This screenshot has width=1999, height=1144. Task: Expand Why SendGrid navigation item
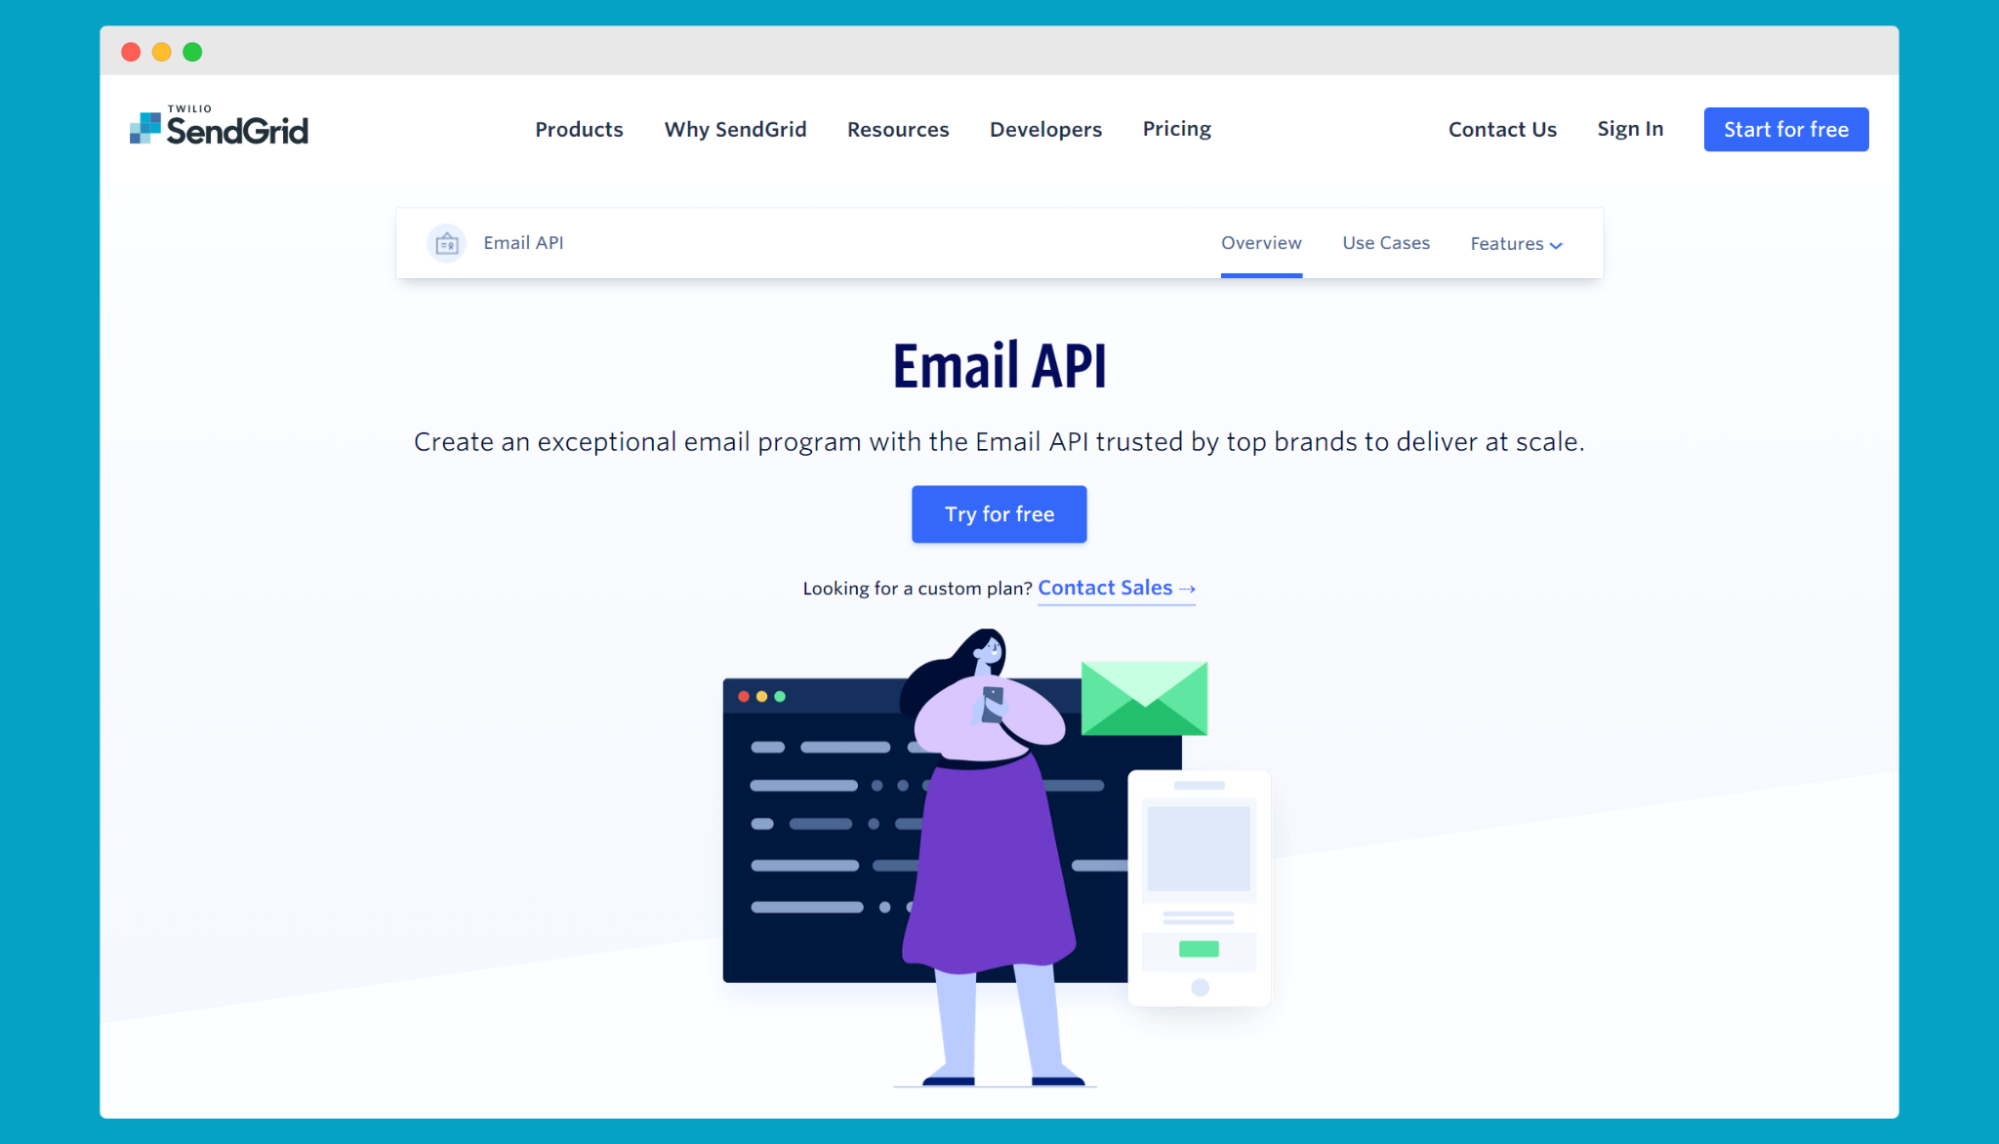click(x=736, y=128)
